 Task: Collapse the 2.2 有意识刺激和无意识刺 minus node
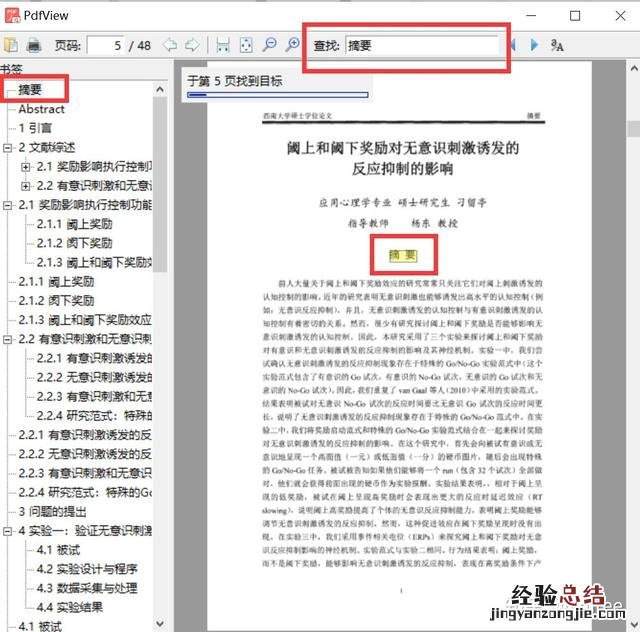[x=7, y=339]
